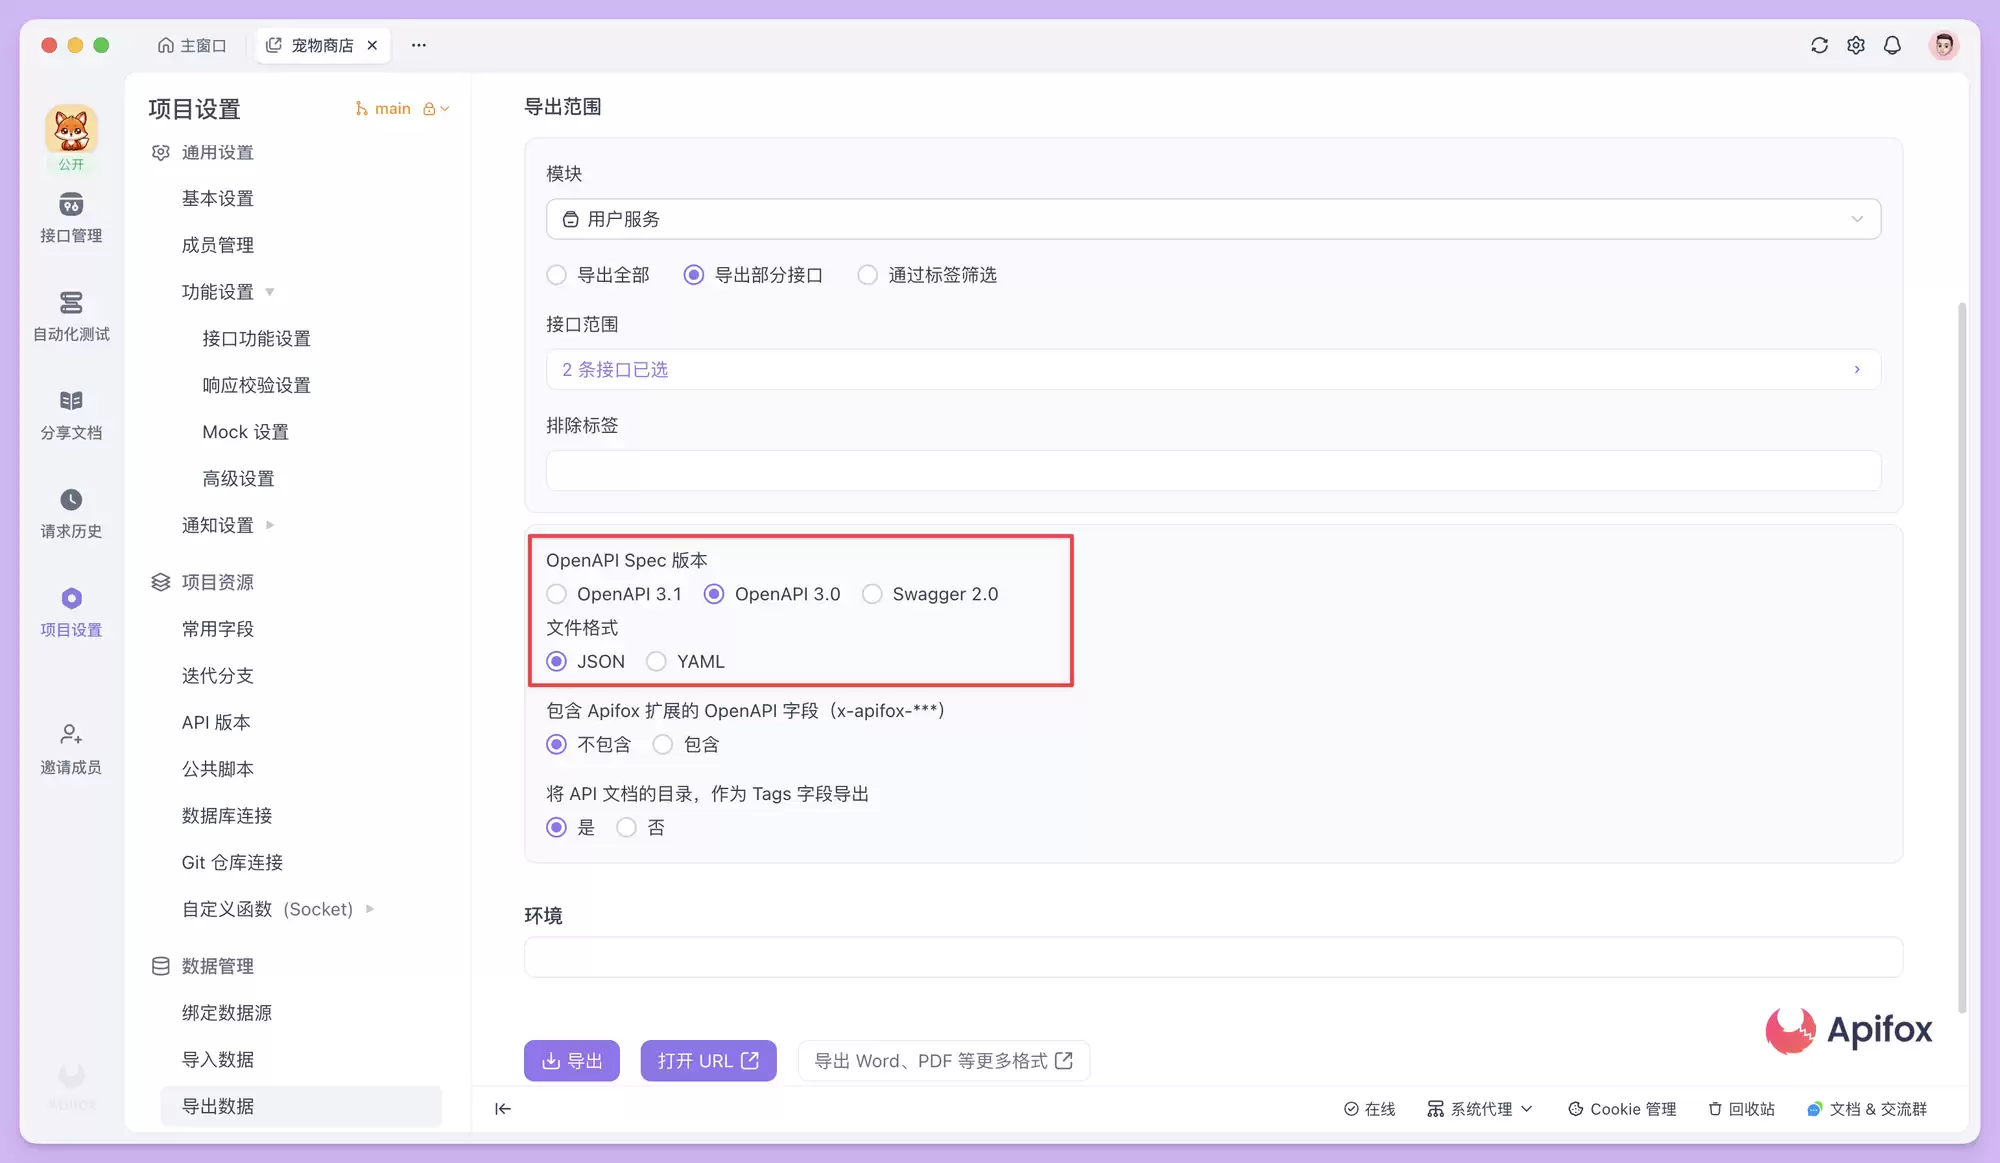Choose OpenAPI 3.0 spec version
This screenshot has height=1163, width=2000.
click(714, 594)
